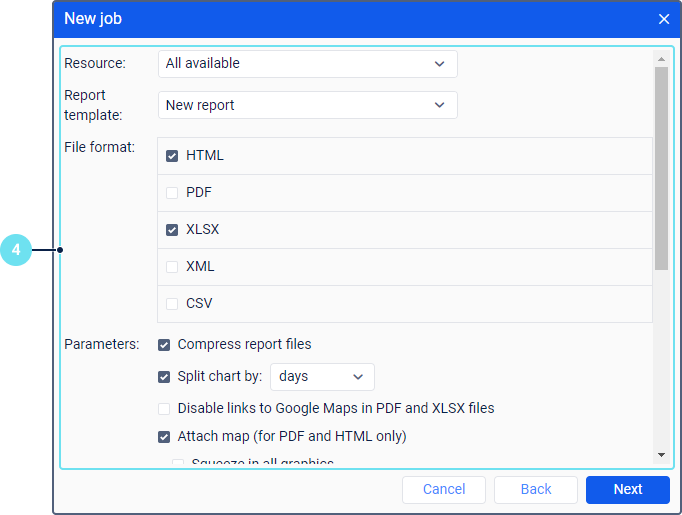
Task: Click the vertical scrollbar thumb
Action: pyautogui.click(x=661, y=168)
